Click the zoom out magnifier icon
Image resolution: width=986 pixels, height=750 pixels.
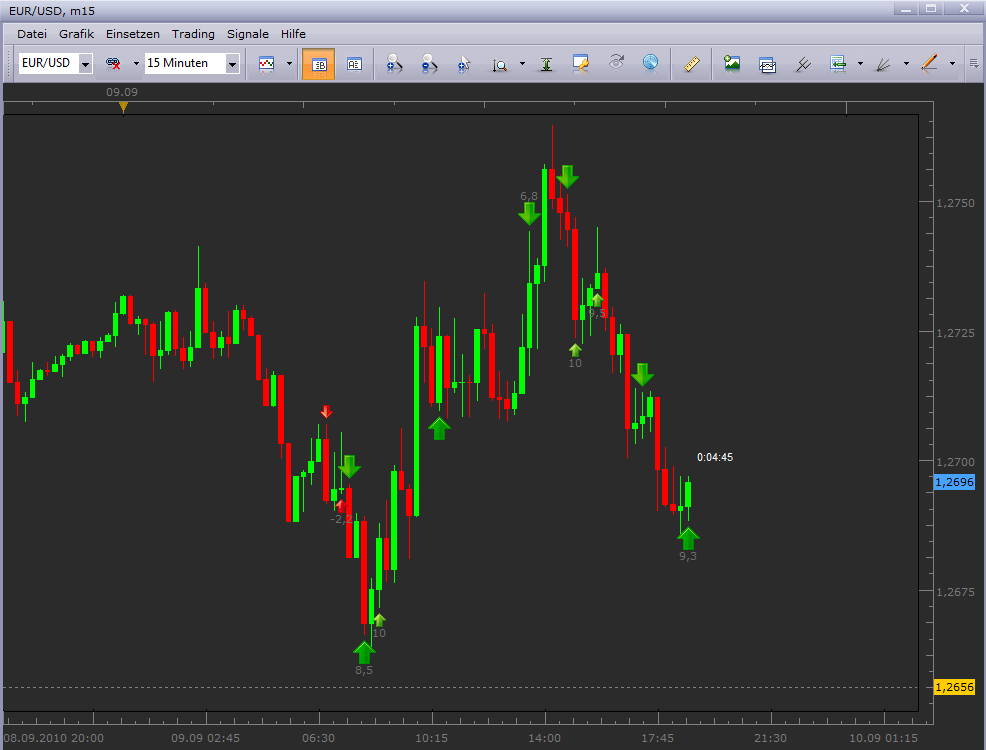429,64
